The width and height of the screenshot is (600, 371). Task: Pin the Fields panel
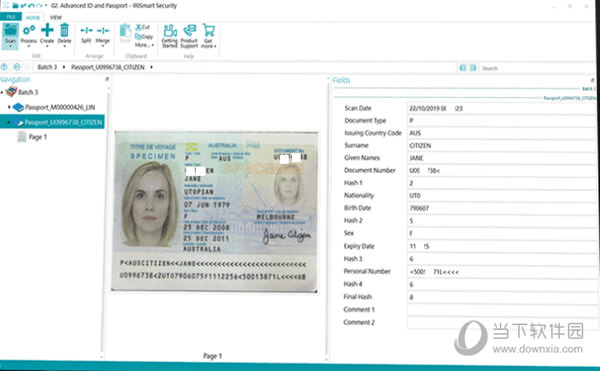592,80
